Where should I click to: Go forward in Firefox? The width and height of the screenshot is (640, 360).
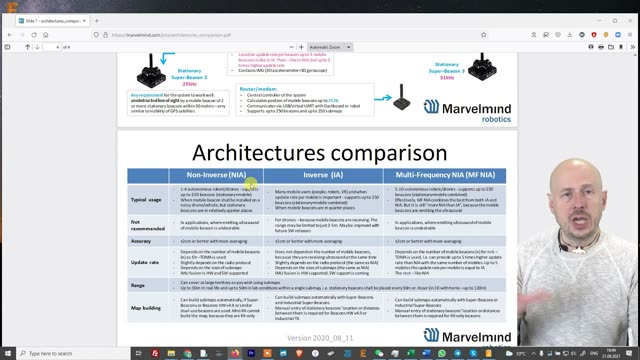(22, 35)
